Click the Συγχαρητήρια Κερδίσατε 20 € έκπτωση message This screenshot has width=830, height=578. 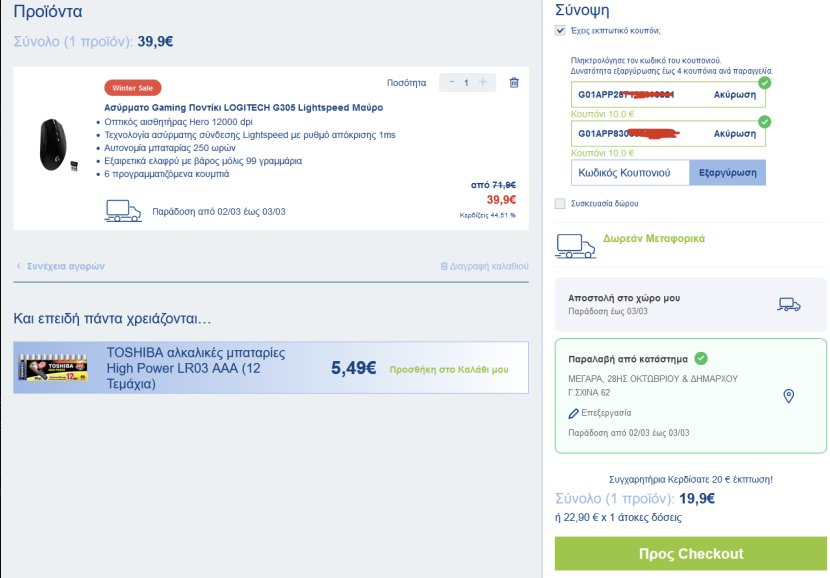click(x=690, y=479)
